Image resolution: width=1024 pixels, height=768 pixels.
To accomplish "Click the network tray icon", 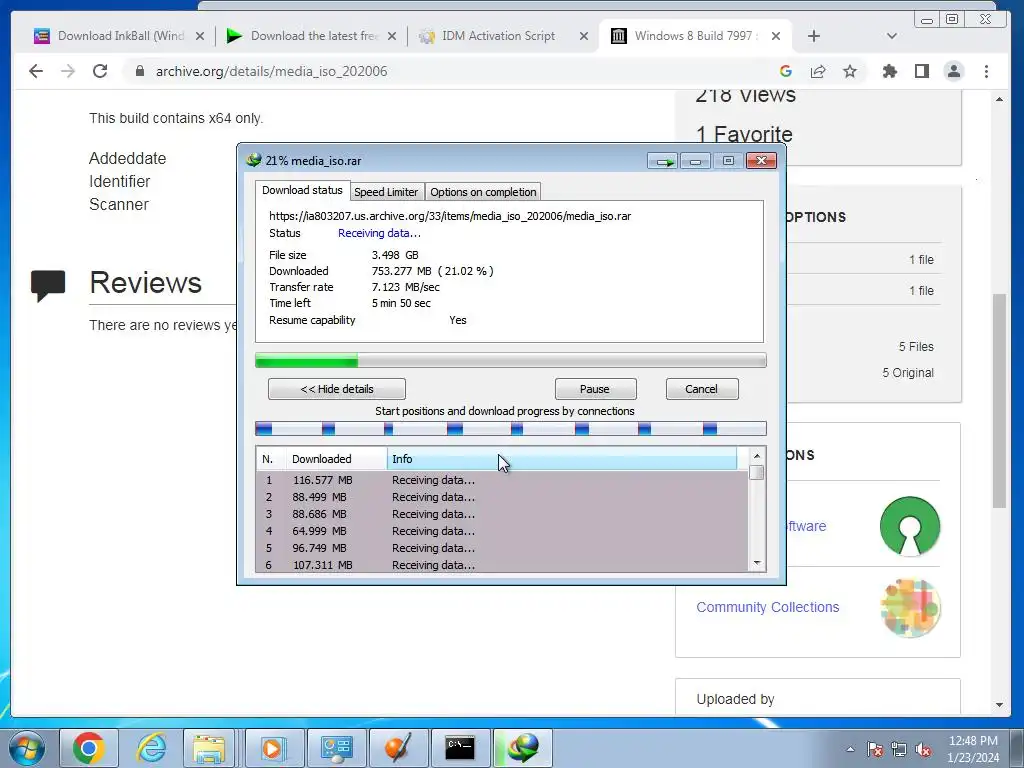I will pos(899,749).
